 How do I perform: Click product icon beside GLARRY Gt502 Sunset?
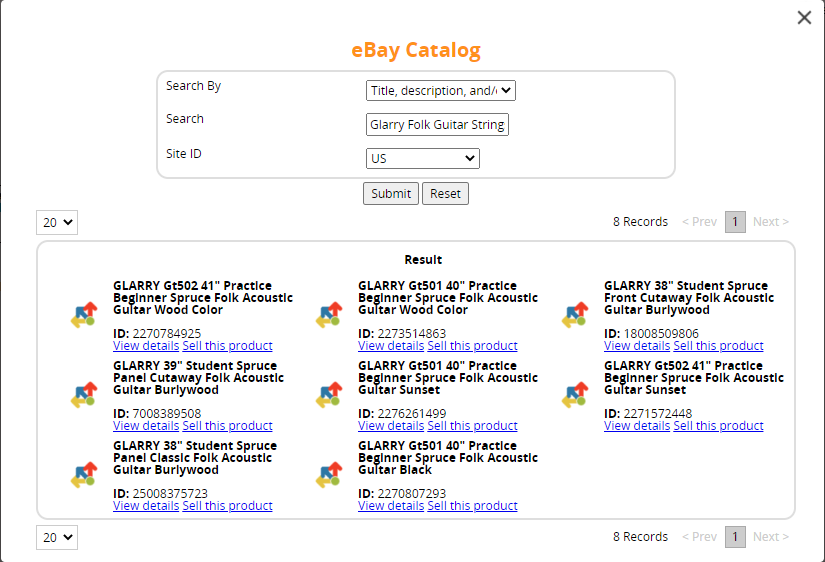coord(575,395)
